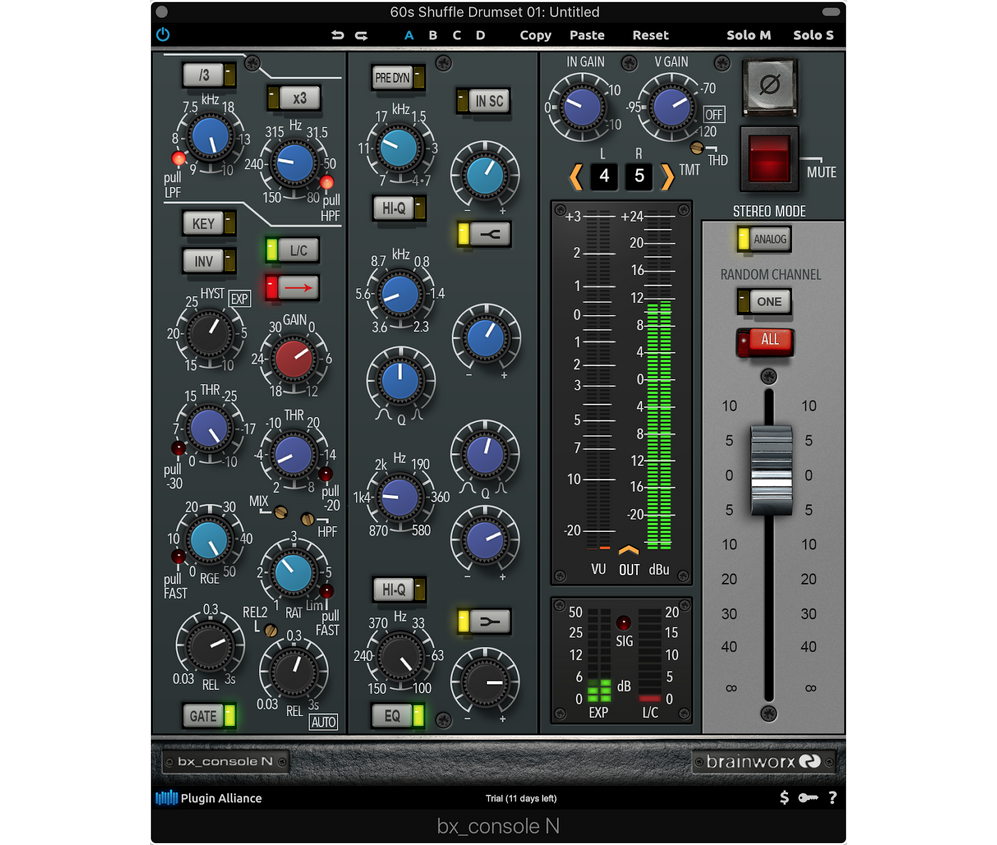The image size is (997, 845).
Task: Open the dollar sign purchase icon
Action: (x=784, y=798)
